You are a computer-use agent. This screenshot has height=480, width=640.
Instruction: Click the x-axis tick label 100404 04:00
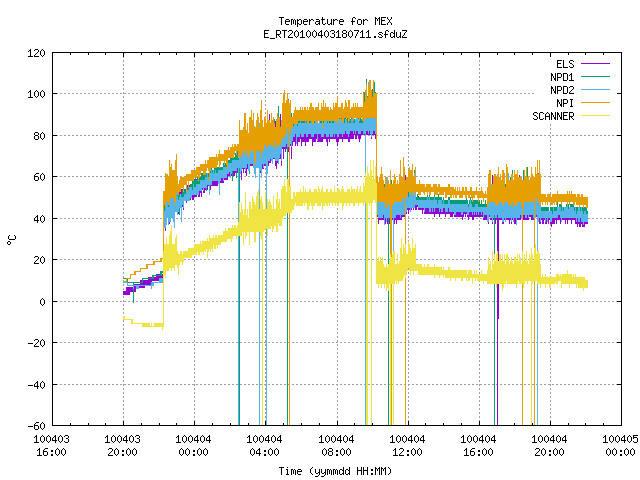click(x=264, y=446)
